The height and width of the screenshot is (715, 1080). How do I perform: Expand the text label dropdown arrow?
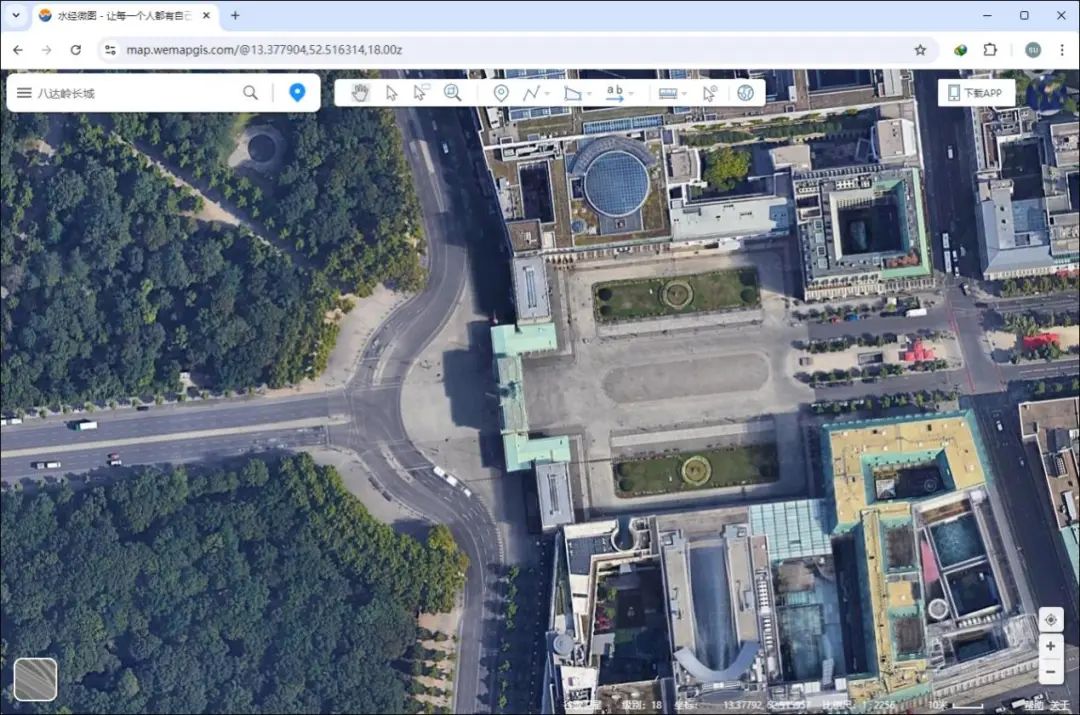631,94
